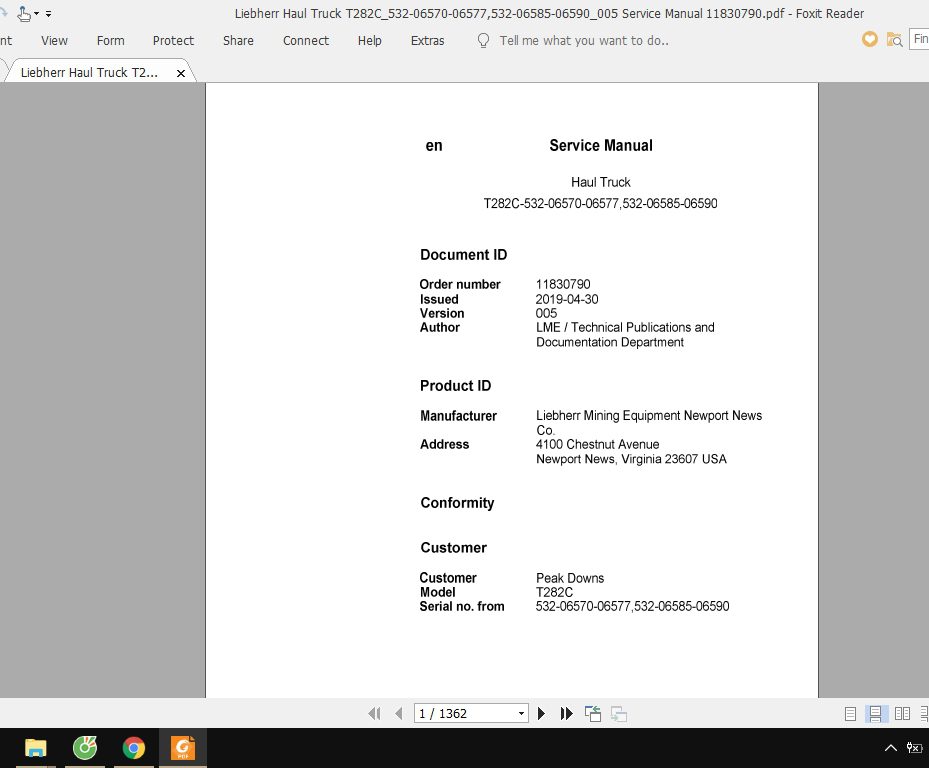Image resolution: width=929 pixels, height=768 pixels.
Task: Select the touch/mouse mode hand icon
Action: pyautogui.click(x=24, y=13)
